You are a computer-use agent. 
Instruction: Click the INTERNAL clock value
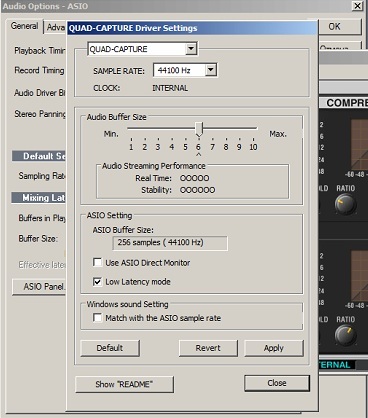pos(170,88)
